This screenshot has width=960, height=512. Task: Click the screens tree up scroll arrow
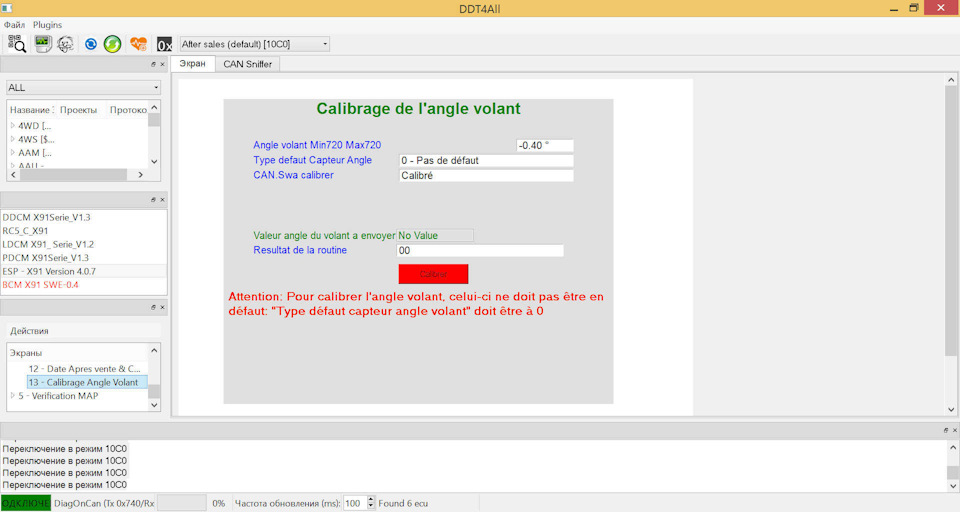click(x=154, y=350)
